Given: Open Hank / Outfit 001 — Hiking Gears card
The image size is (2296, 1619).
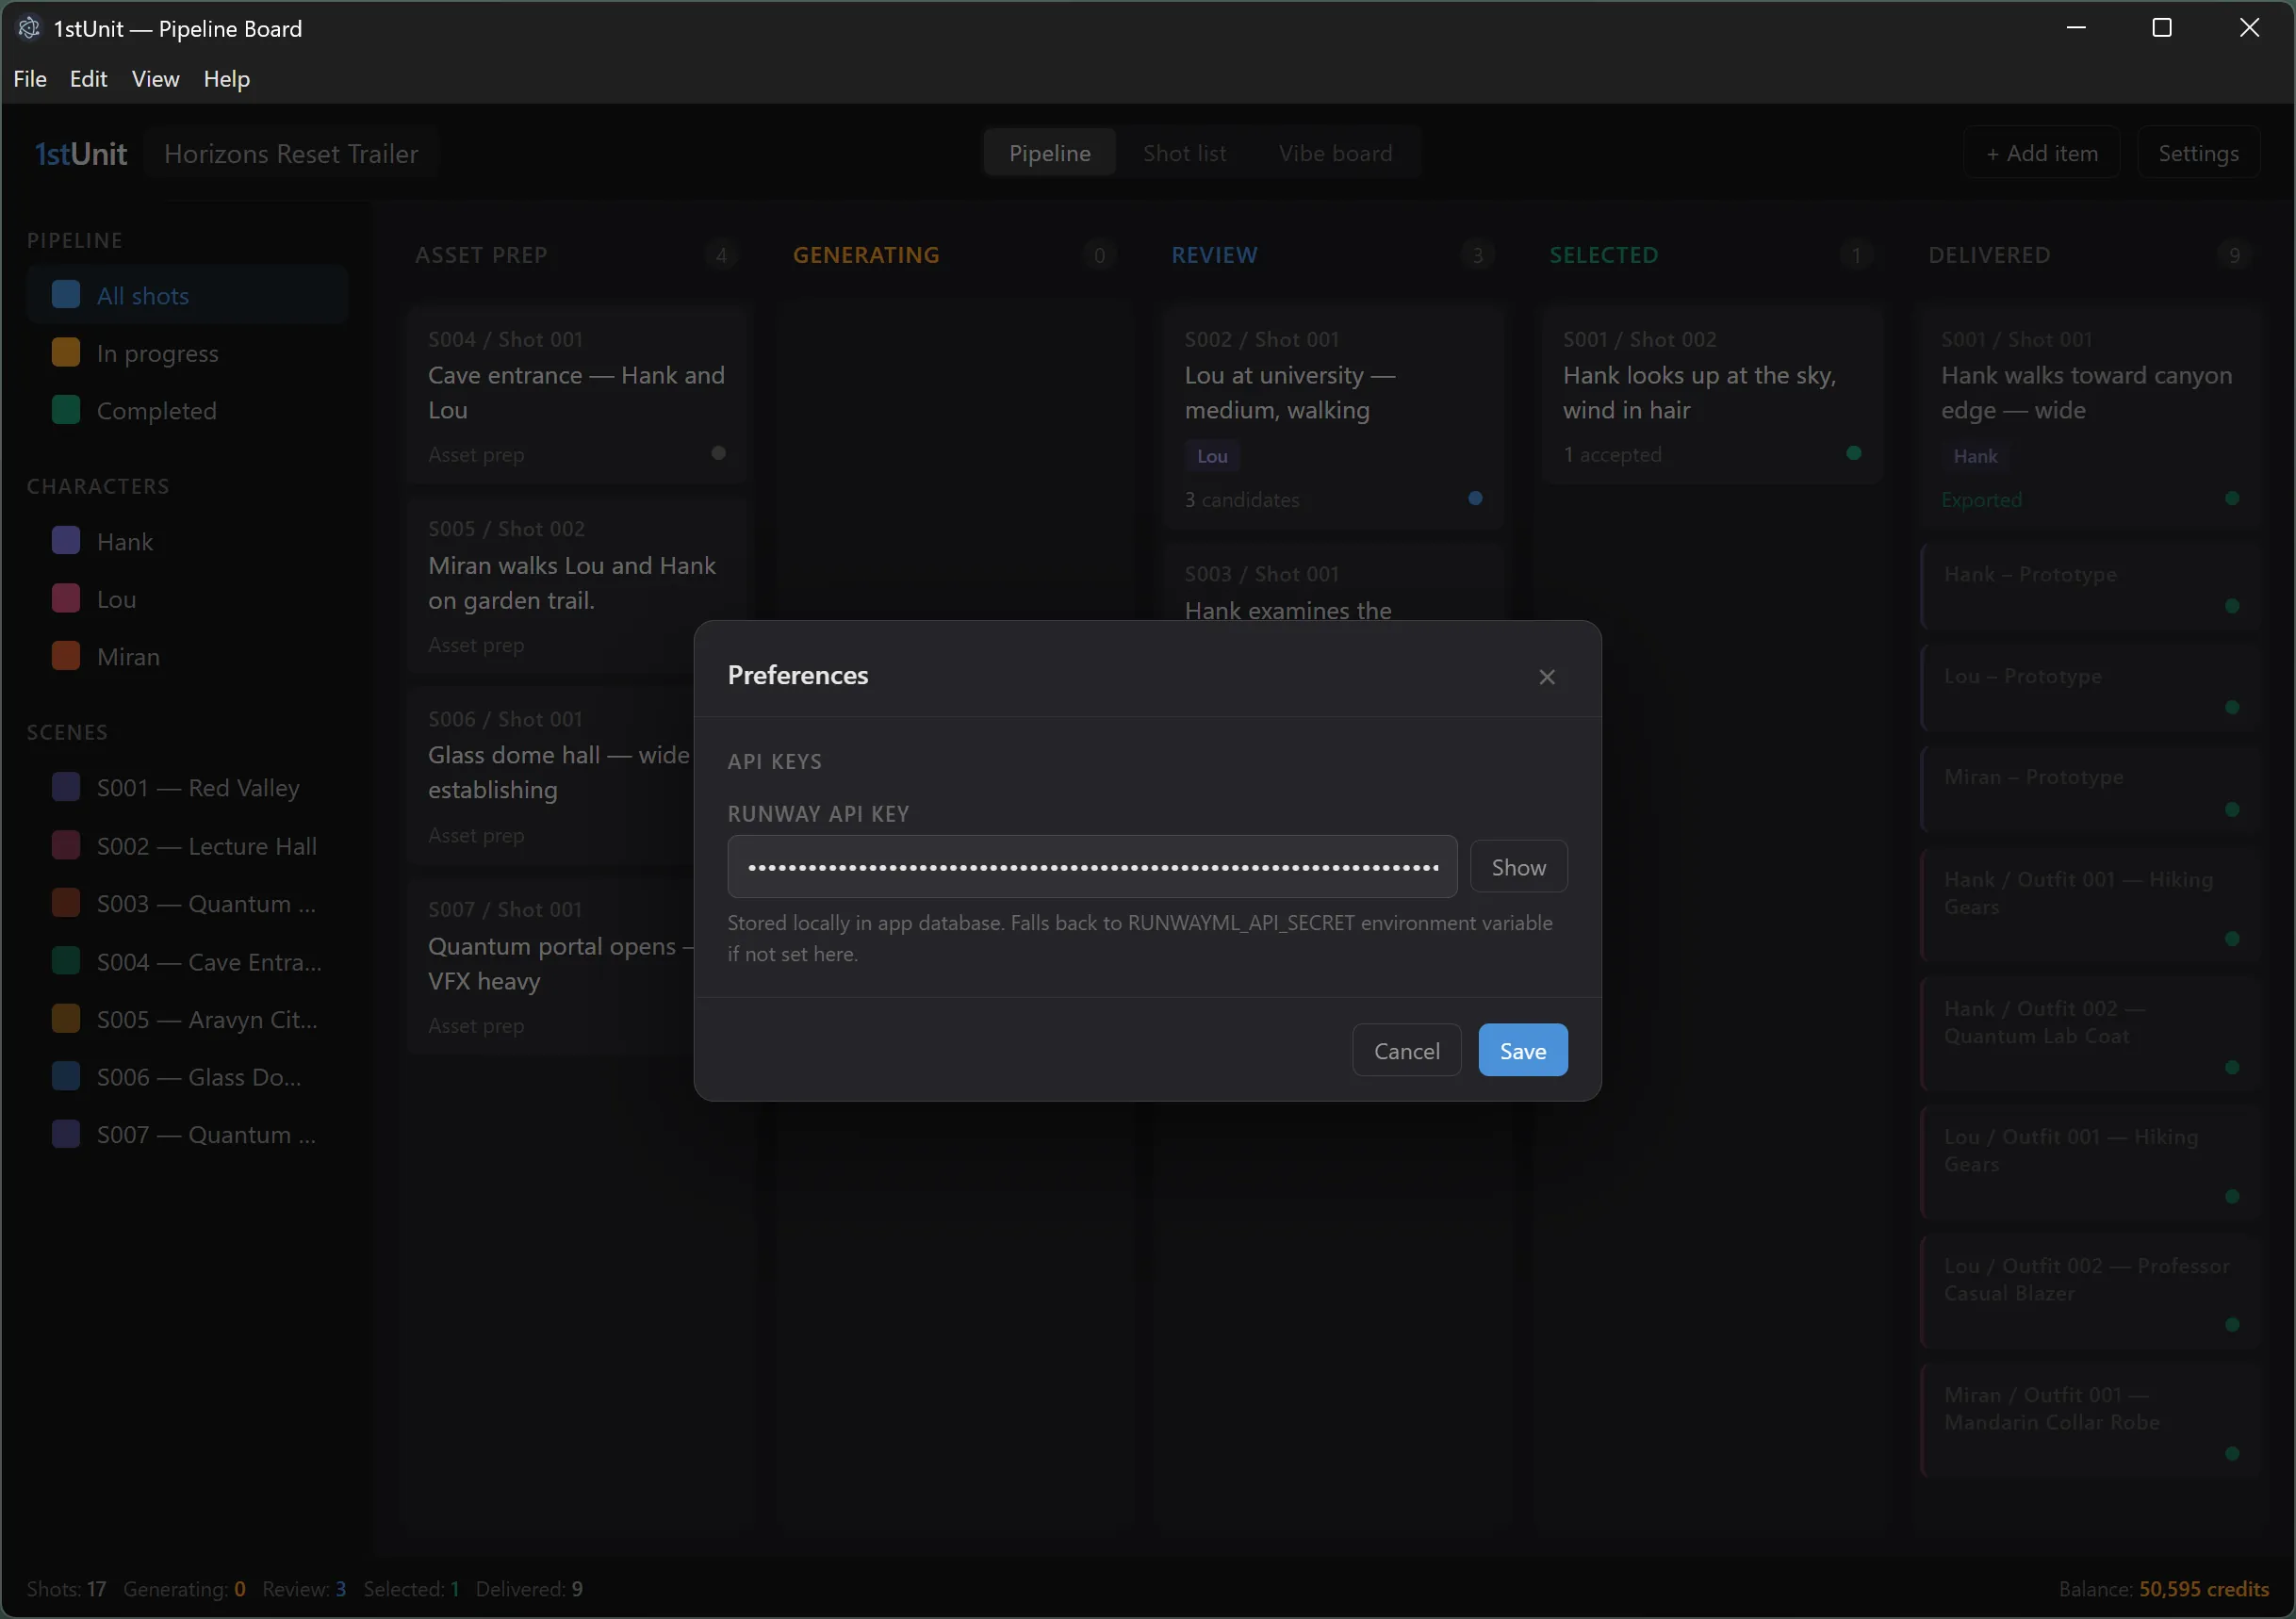Looking at the screenshot, I should (2090, 905).
